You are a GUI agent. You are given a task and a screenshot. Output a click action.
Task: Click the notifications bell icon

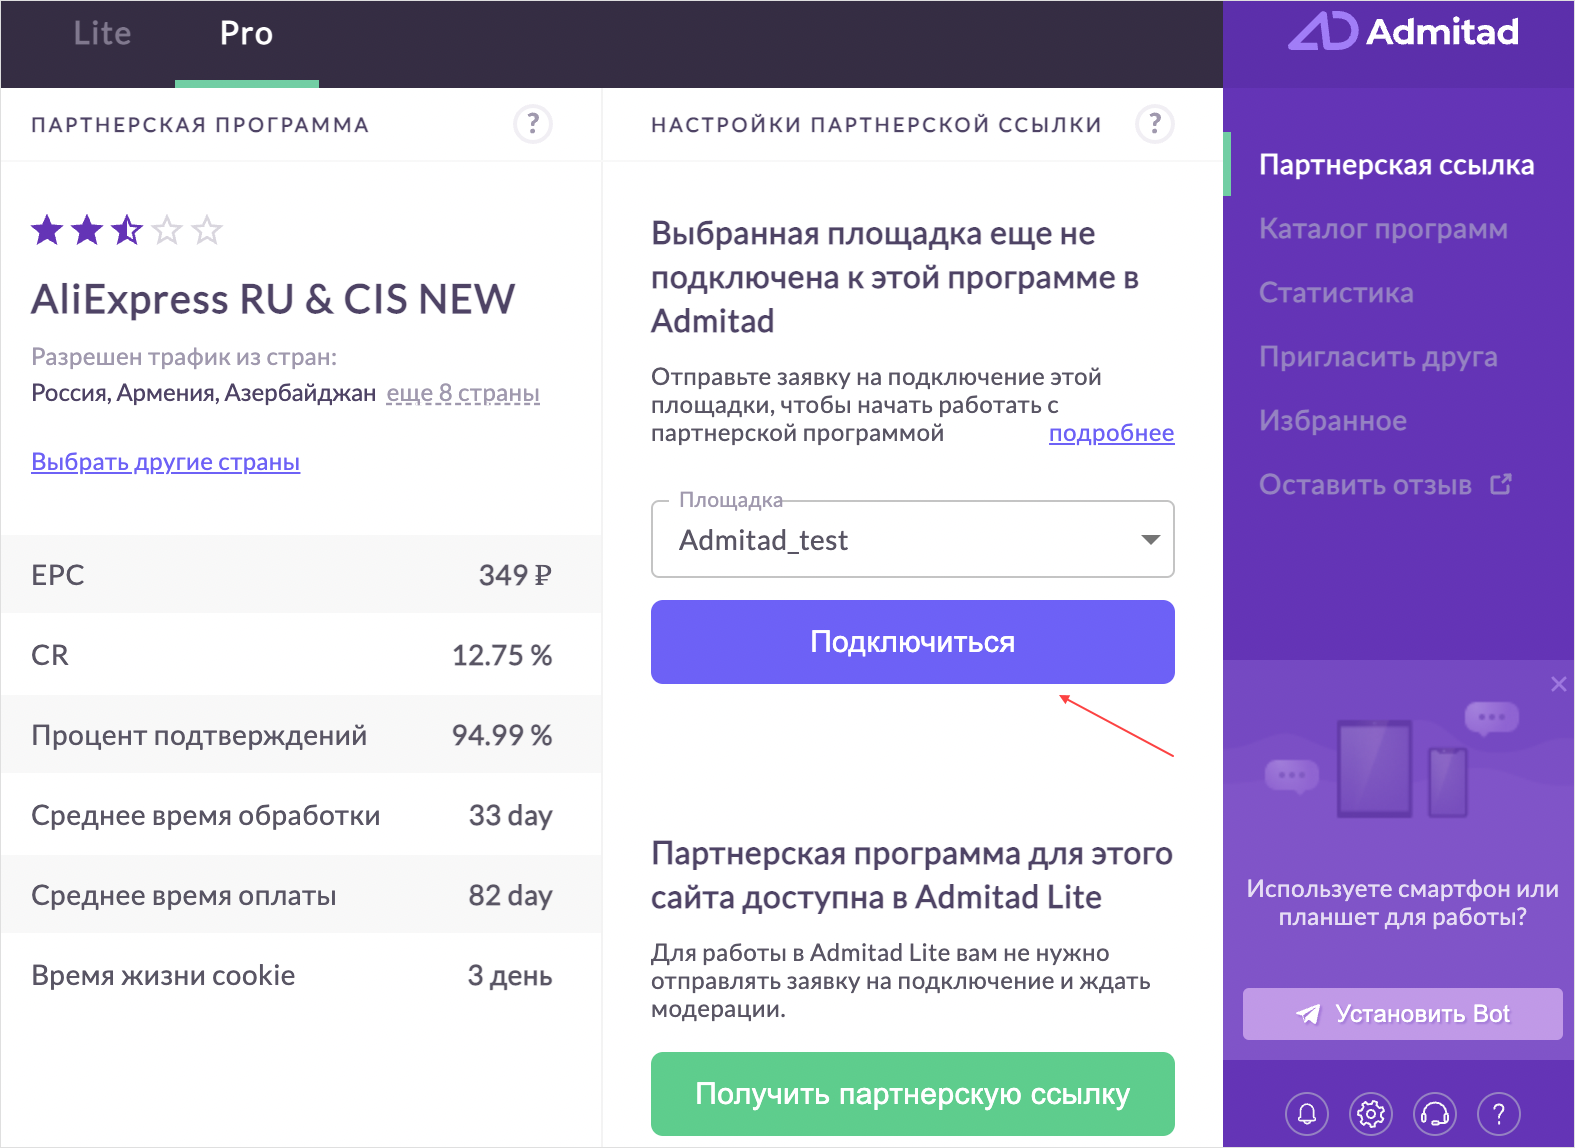1306,1113
